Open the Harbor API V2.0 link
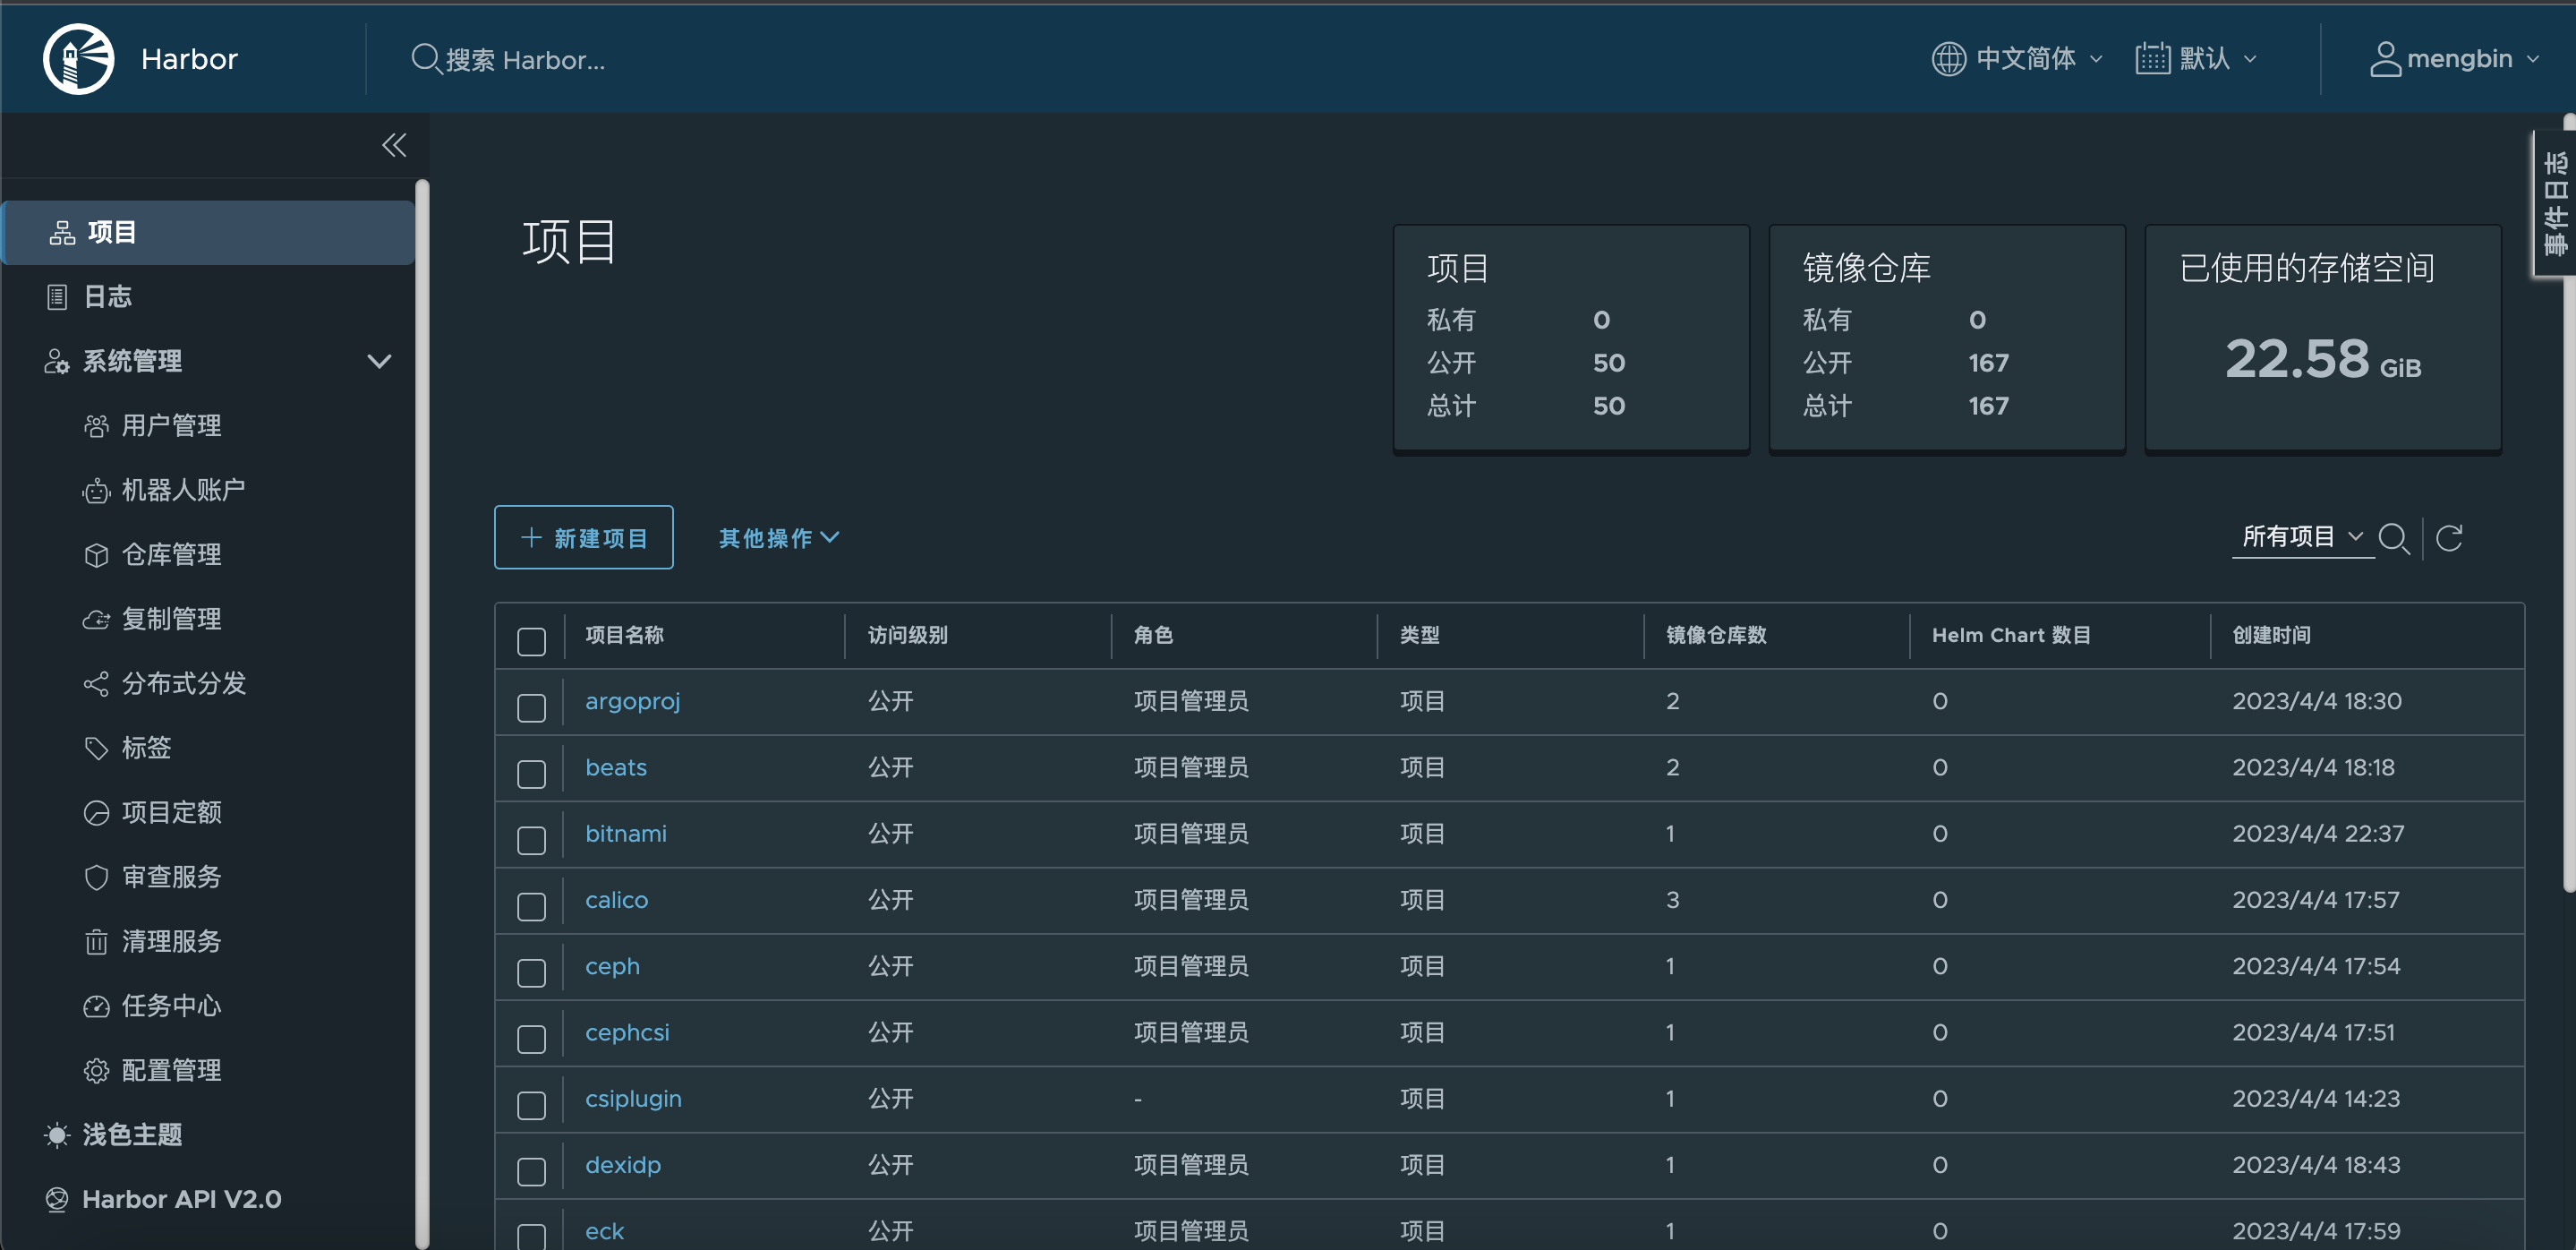2576x1250 pixels. [x=181, y=1199]
